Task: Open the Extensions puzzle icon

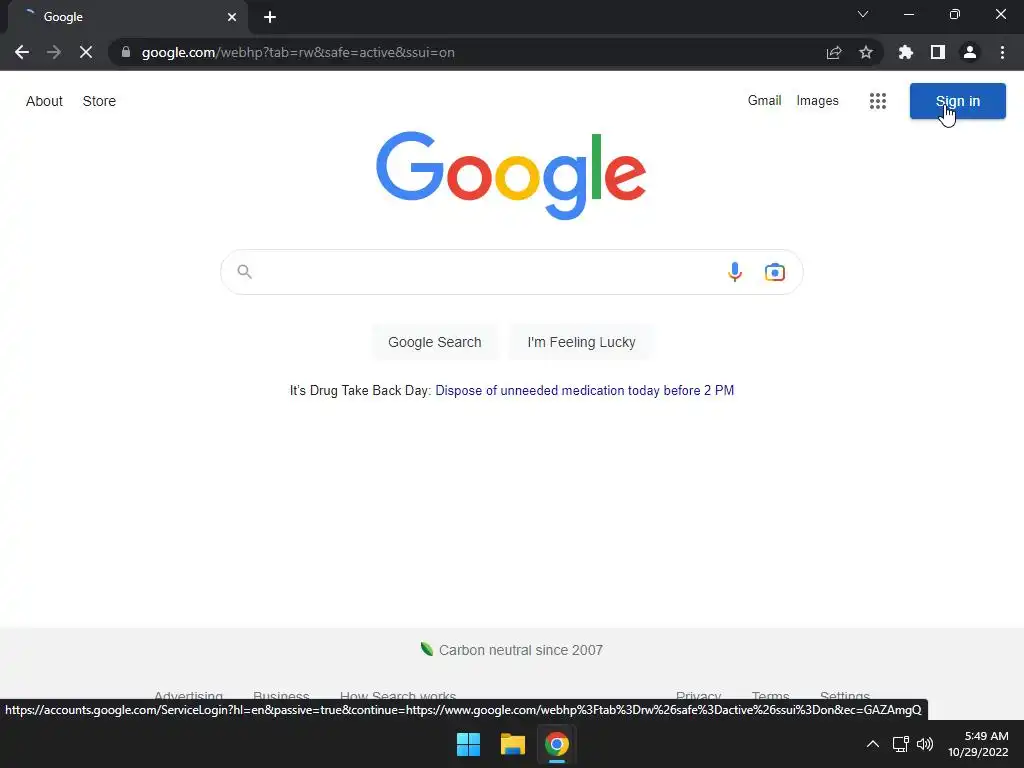Action: click(905, 52)
